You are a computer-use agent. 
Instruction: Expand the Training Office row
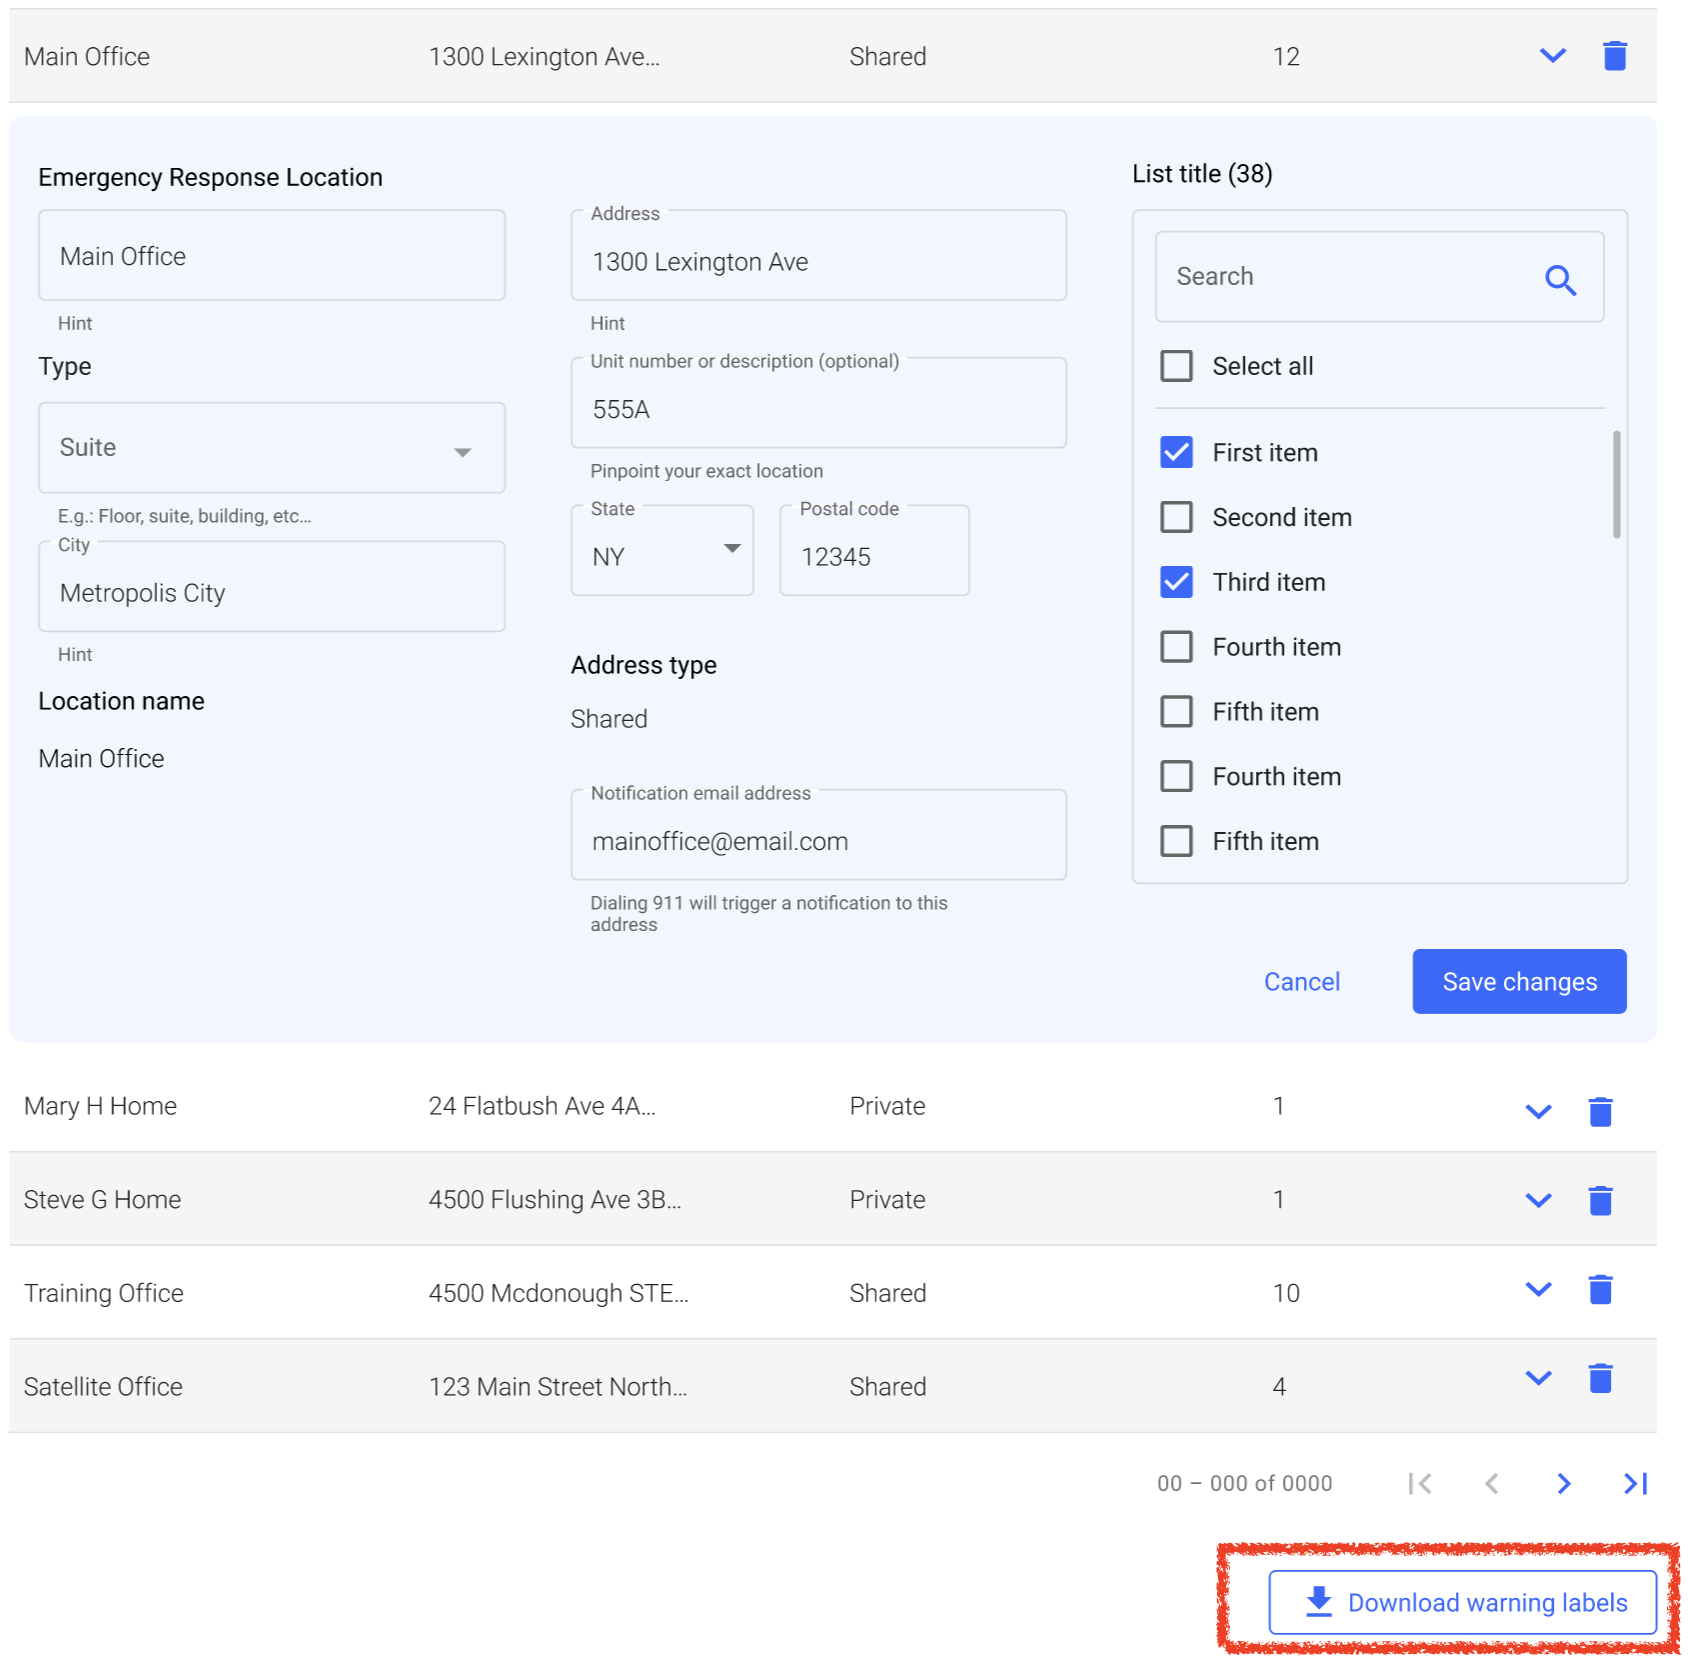[1538, 1292]
